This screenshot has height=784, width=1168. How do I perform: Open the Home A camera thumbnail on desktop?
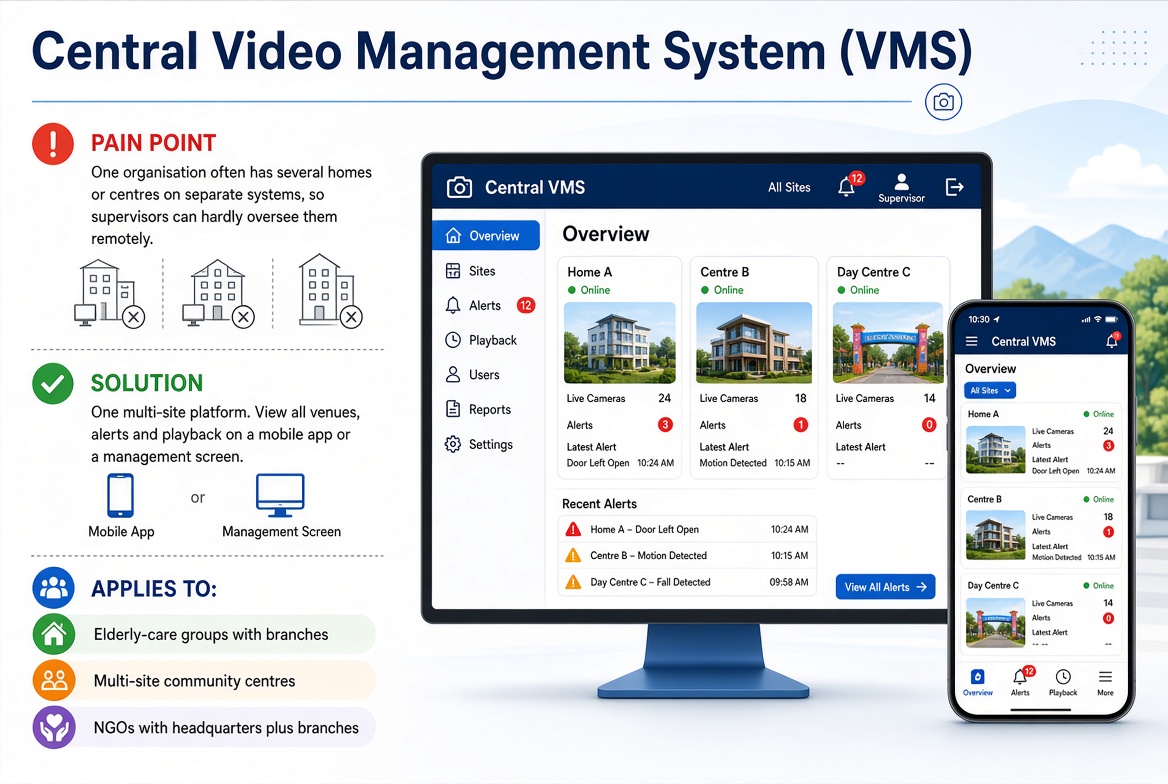click(620, 343)
